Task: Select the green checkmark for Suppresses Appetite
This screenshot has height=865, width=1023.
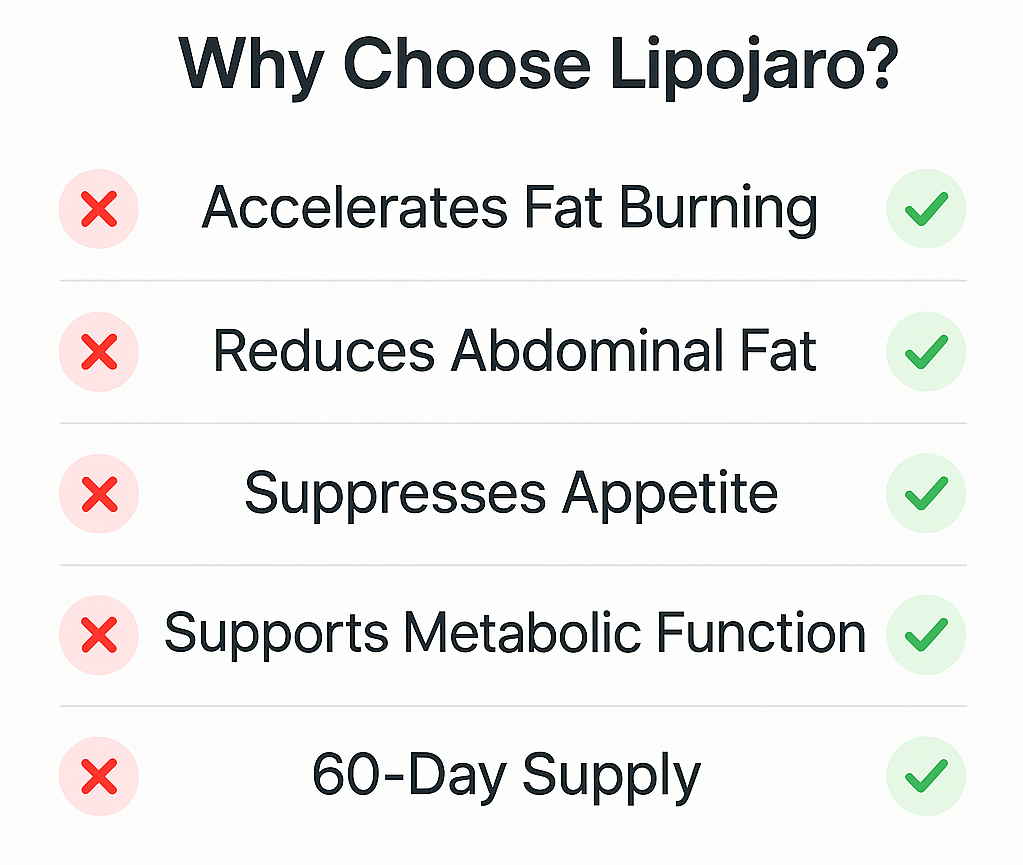Action: pos(926,493)
